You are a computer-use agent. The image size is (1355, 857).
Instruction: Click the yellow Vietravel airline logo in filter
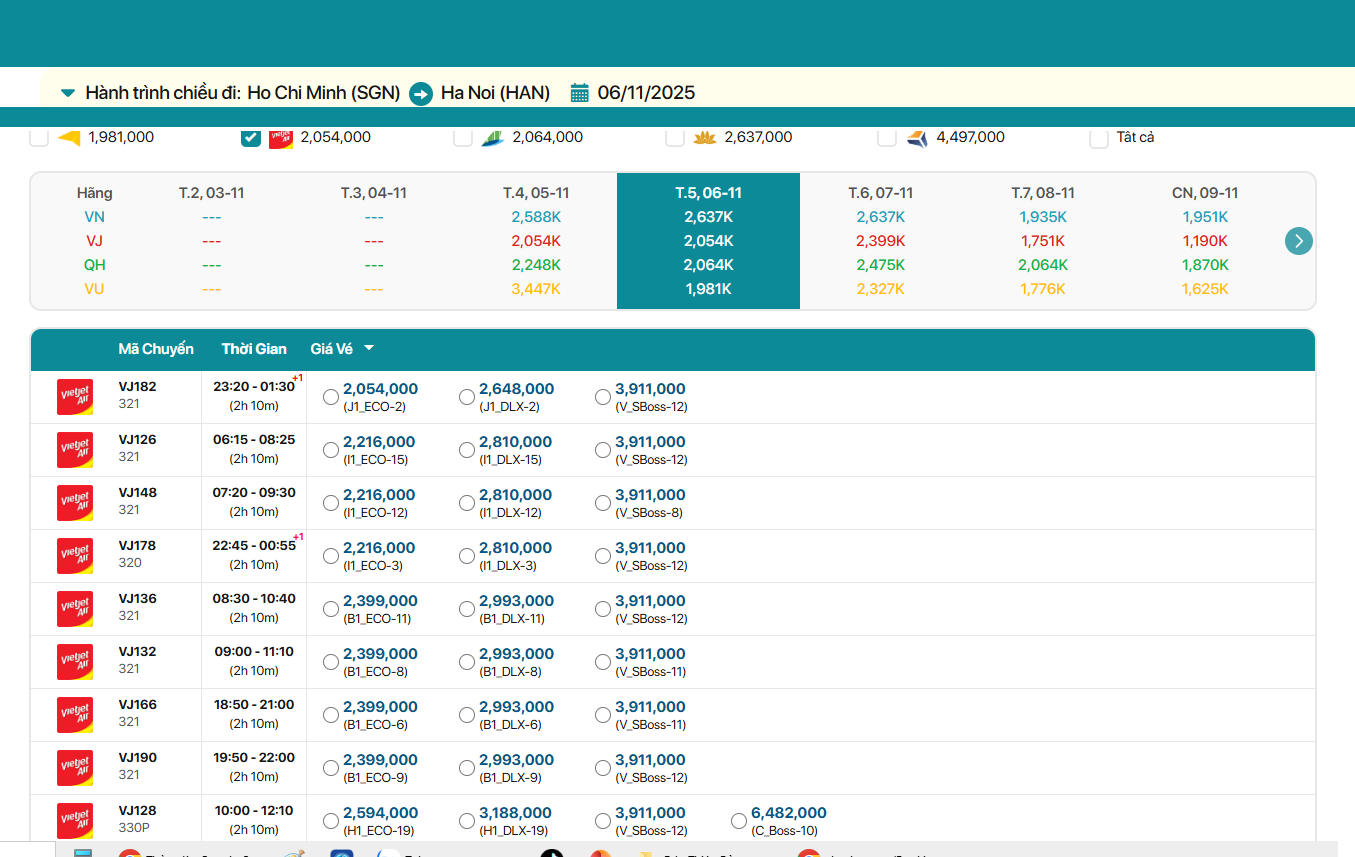(69, 138)
